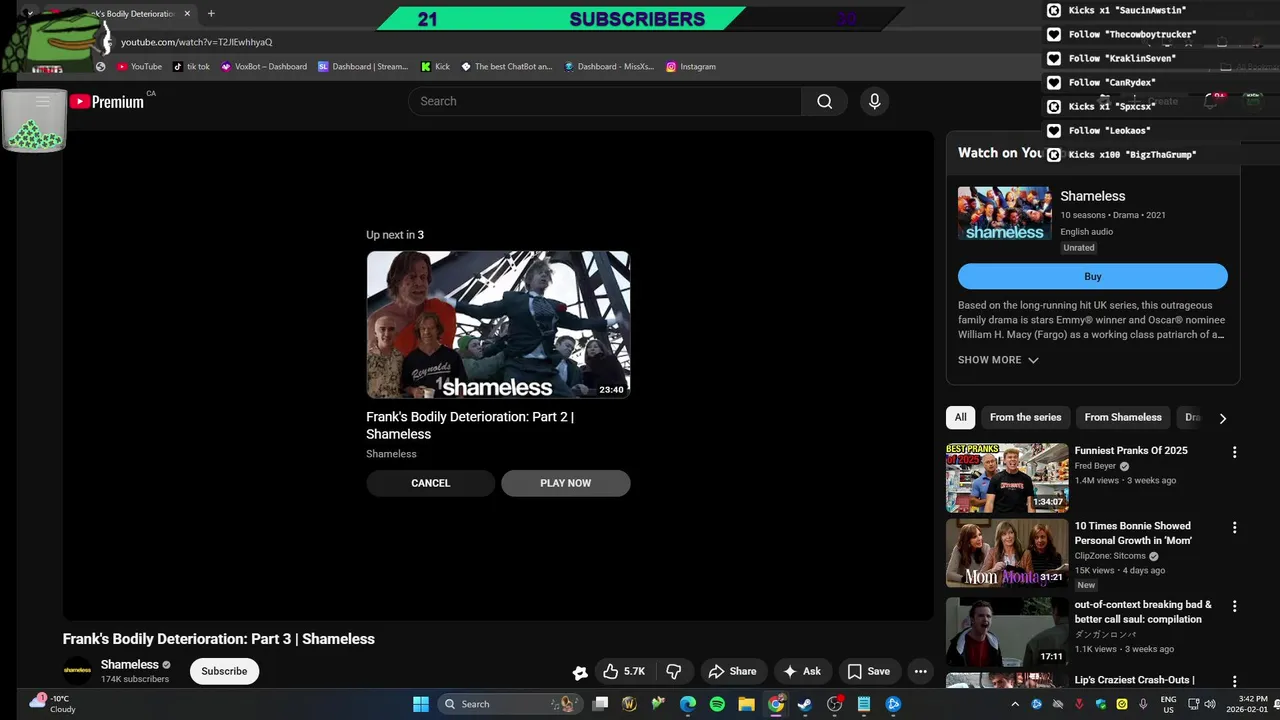This screenshot has width=1280, height=720.
Task: Click the Ask button
Action: click(x=802, y=671)
